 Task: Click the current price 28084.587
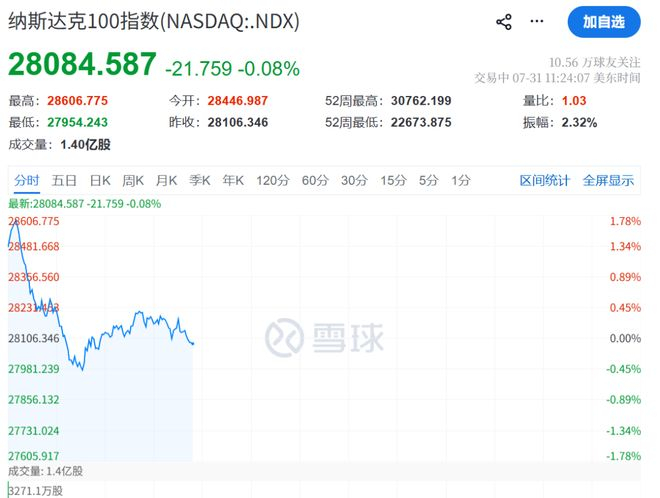coord(82,64)
